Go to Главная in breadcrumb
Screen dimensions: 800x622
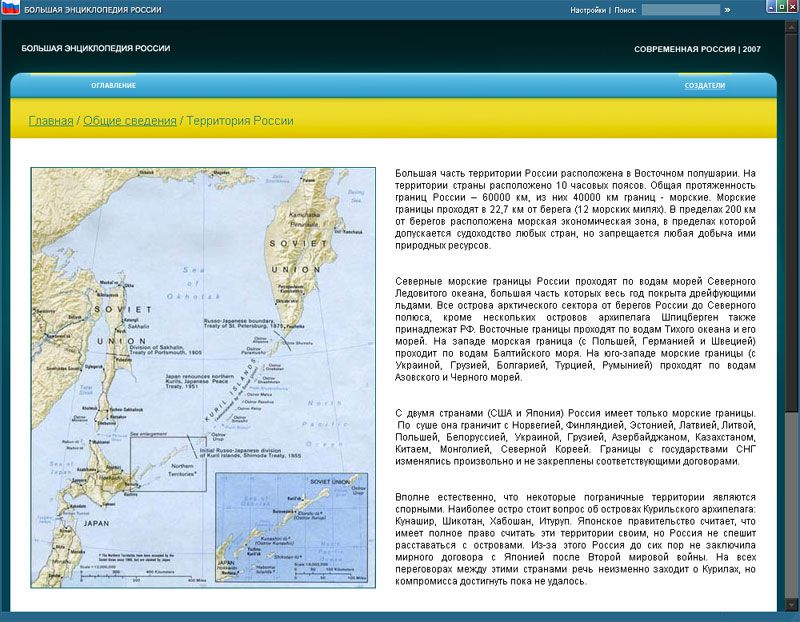51,121
